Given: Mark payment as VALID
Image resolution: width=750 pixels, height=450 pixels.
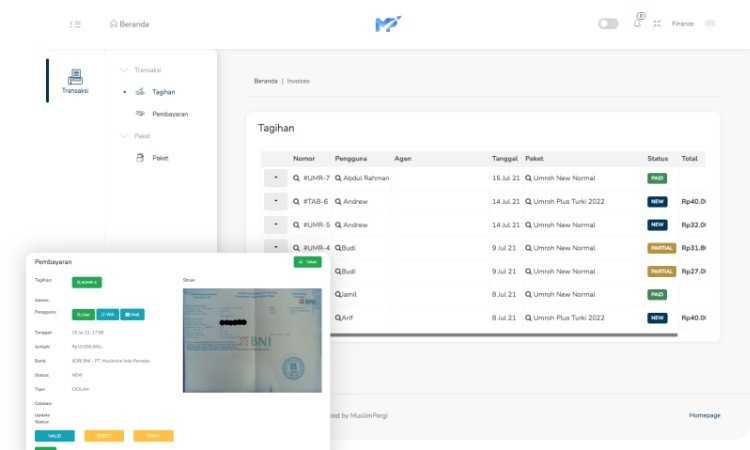Looking at the screenshot, I should tap(55, 436).
